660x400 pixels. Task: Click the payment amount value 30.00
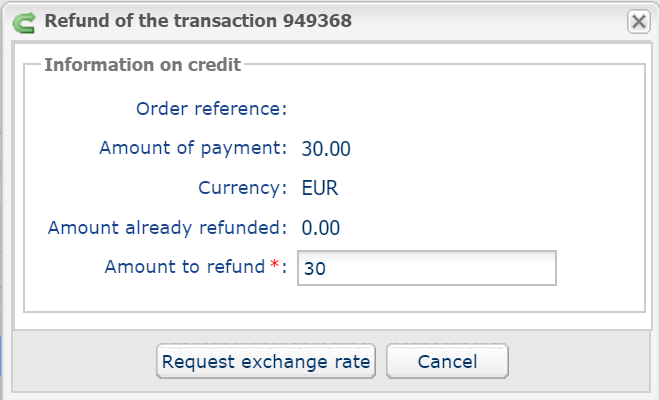tap(326, 149)
